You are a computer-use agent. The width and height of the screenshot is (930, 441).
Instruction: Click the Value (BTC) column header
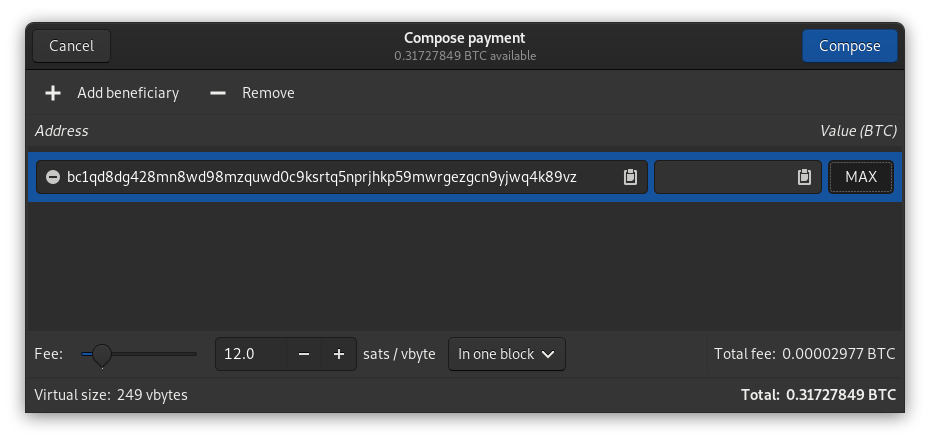857,131
